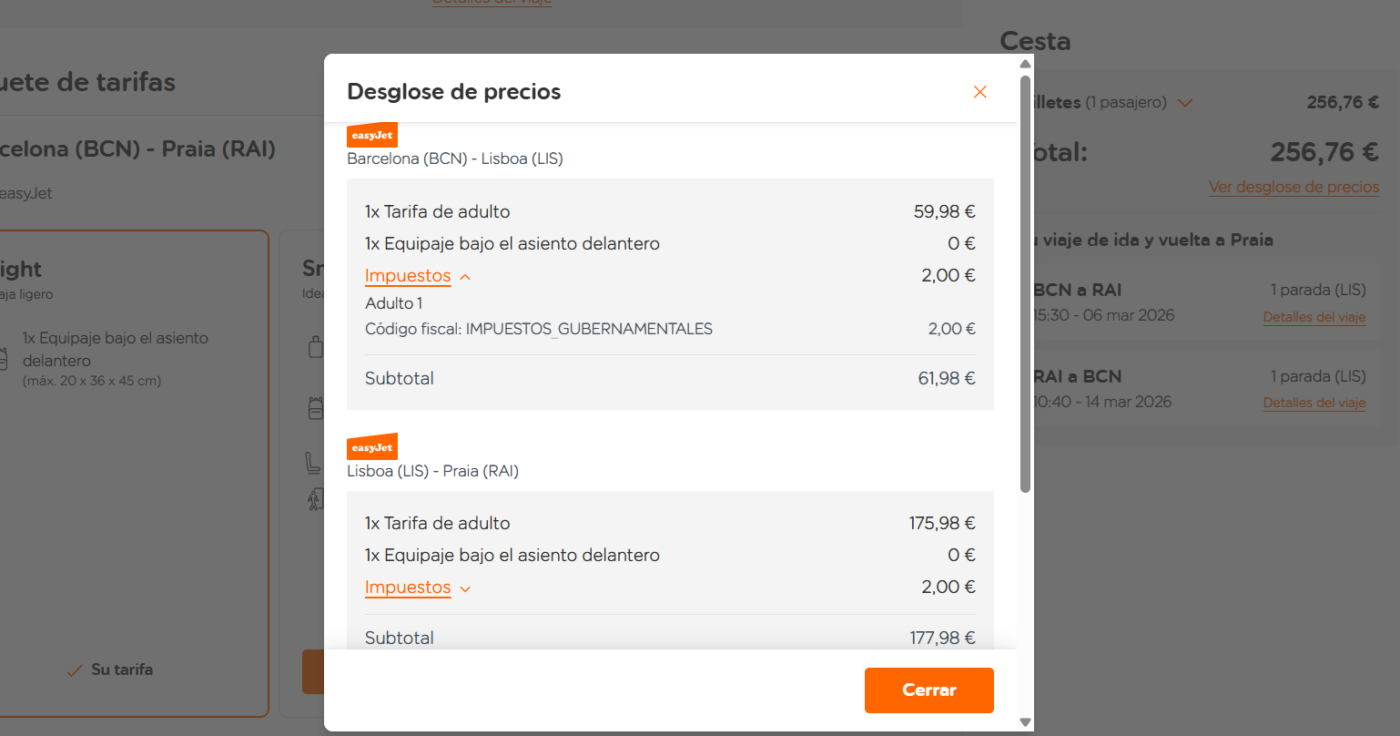Open Detalles del viaje for RAI a BCN

click(1313, 403)
